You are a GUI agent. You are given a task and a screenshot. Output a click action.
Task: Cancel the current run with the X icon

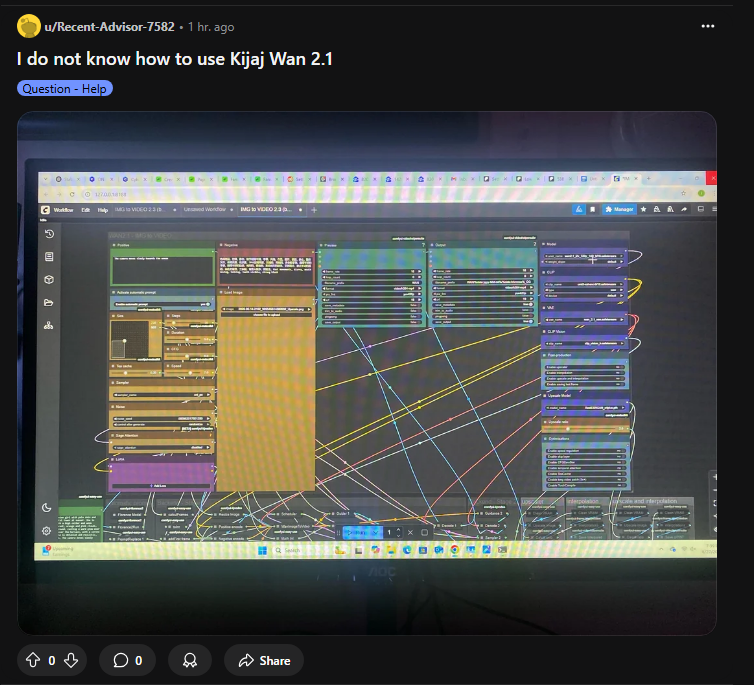(410, 532)
